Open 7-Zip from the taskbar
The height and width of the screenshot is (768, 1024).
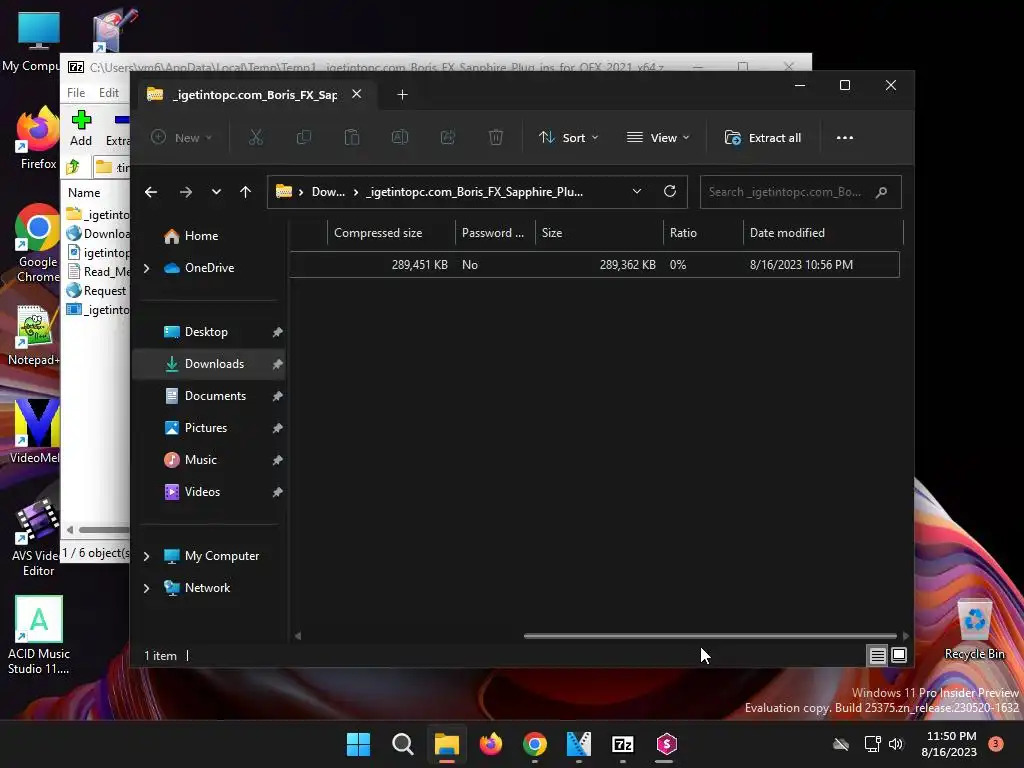pos(622,744)
